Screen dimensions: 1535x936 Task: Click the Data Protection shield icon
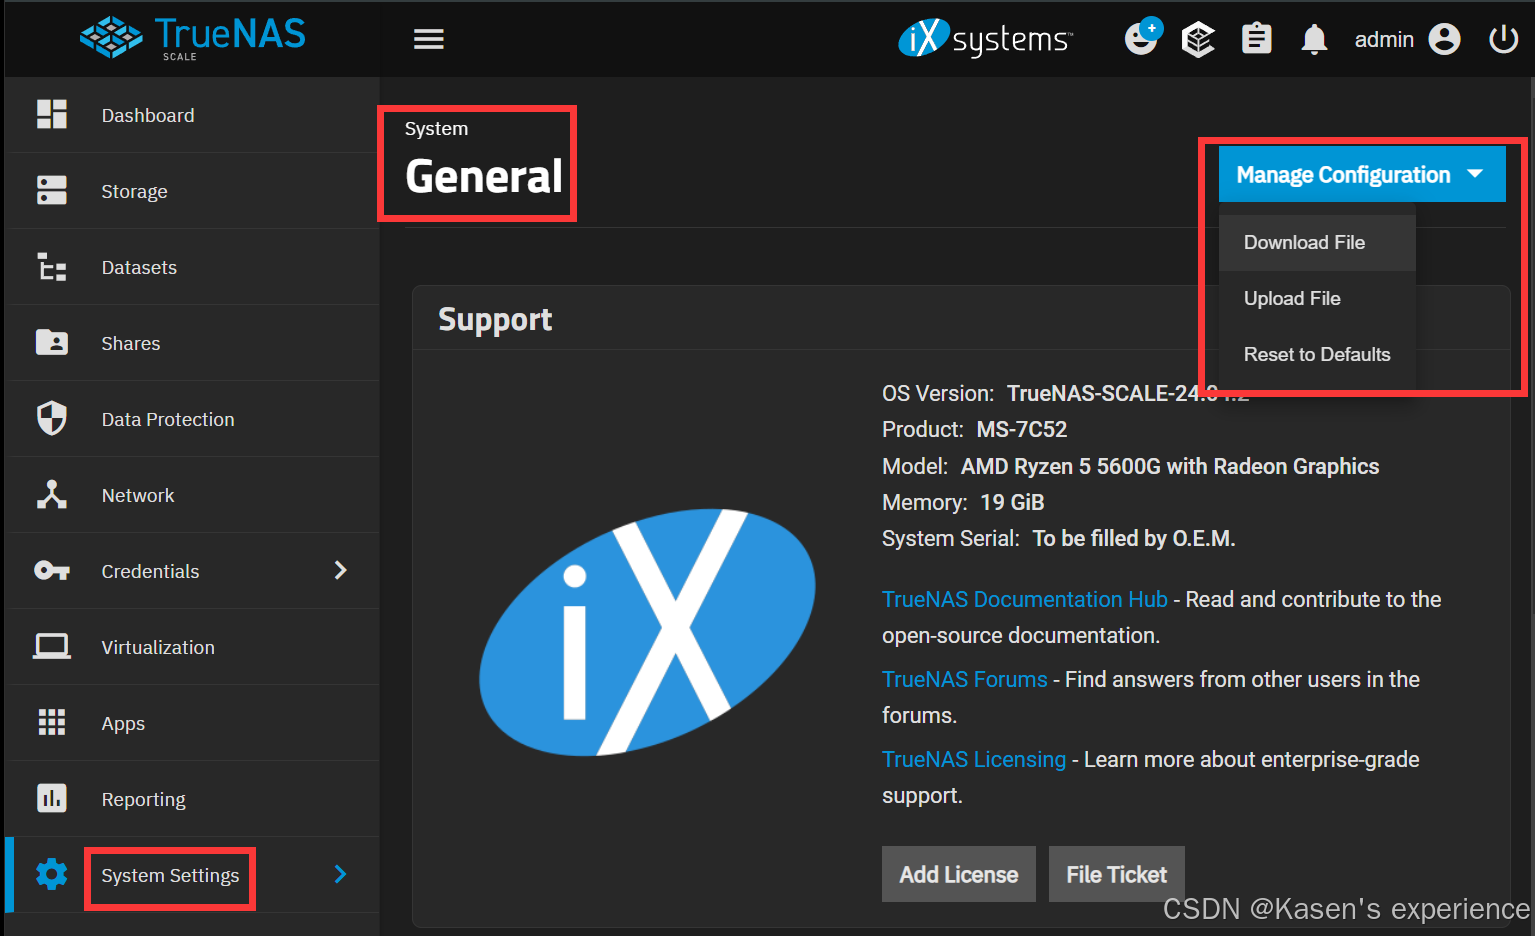pyautogui.click(x=52, y=418)
